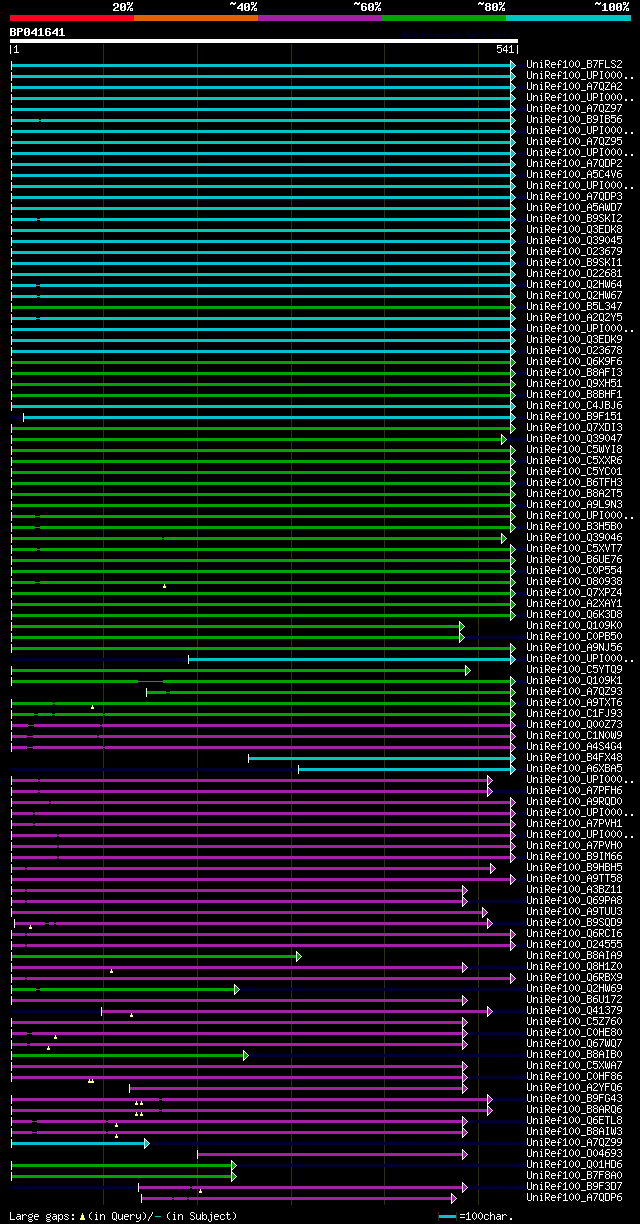
Task: Select the UniRef100_B9FG43 label
Action: [x=574, y=1099]
